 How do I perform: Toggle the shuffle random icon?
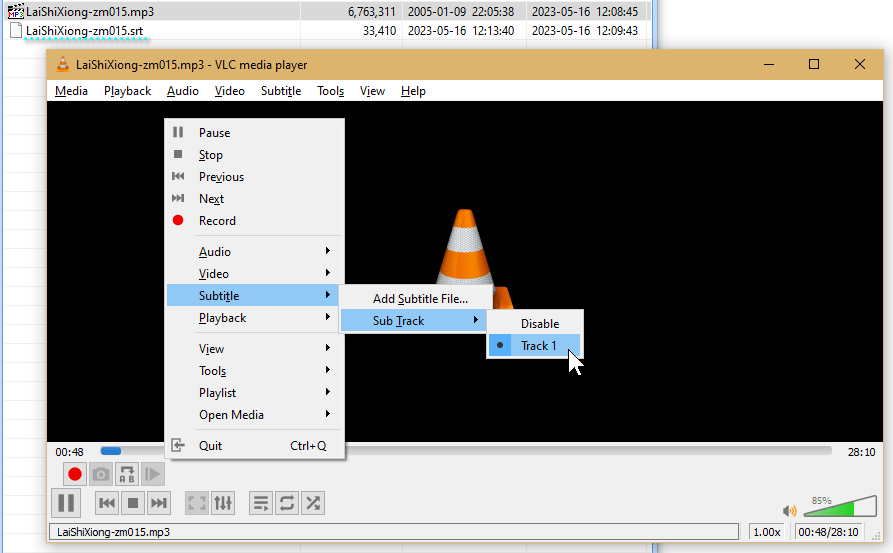(313, 503)
